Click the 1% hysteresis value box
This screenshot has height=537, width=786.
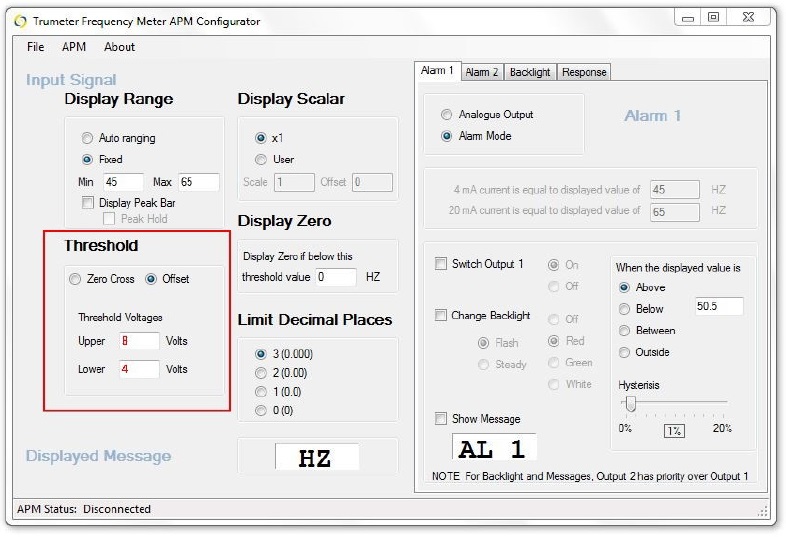point(674,431)
